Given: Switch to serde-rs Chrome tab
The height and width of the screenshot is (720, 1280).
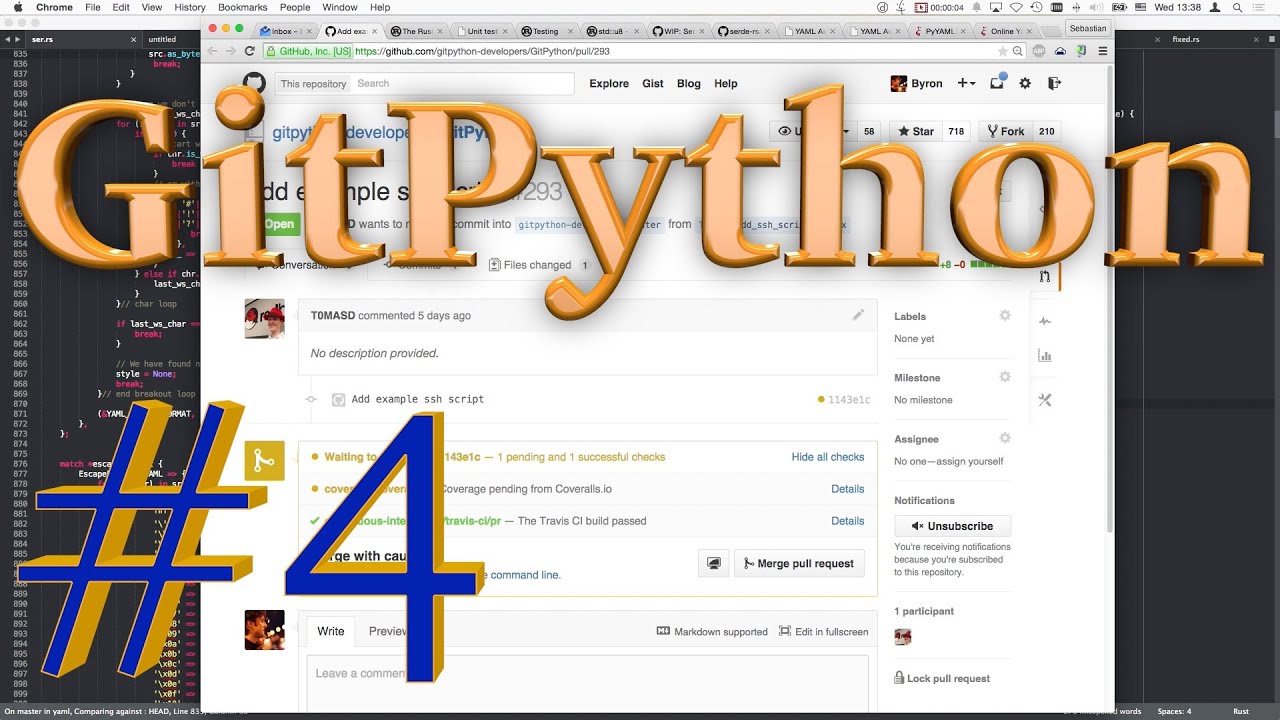Looking at the screenshot, I should (744, 31).
